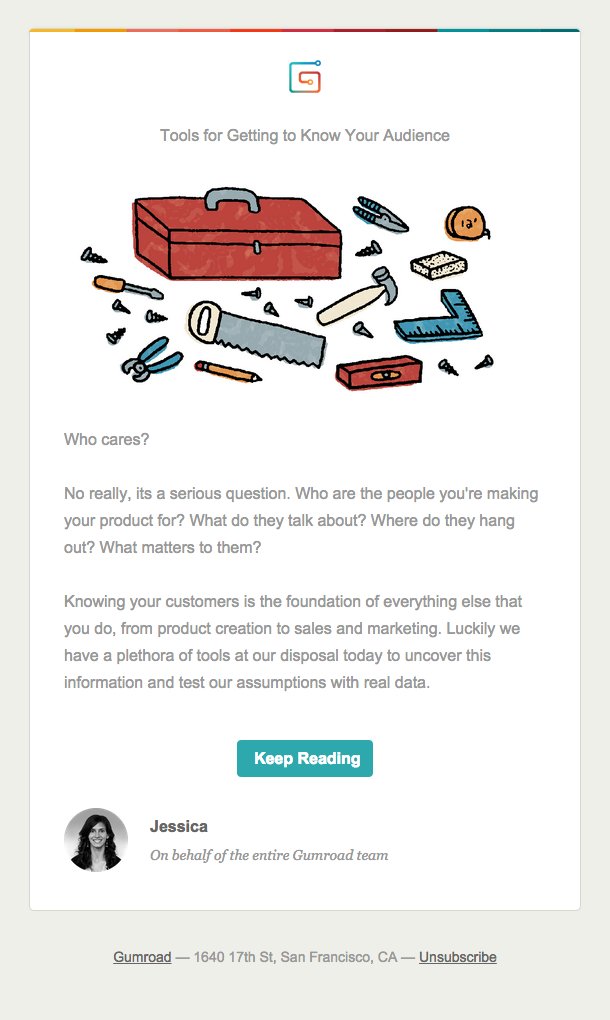610x1020 pixels.
Task: Click the hammer illustration
Action: (358, 296)
